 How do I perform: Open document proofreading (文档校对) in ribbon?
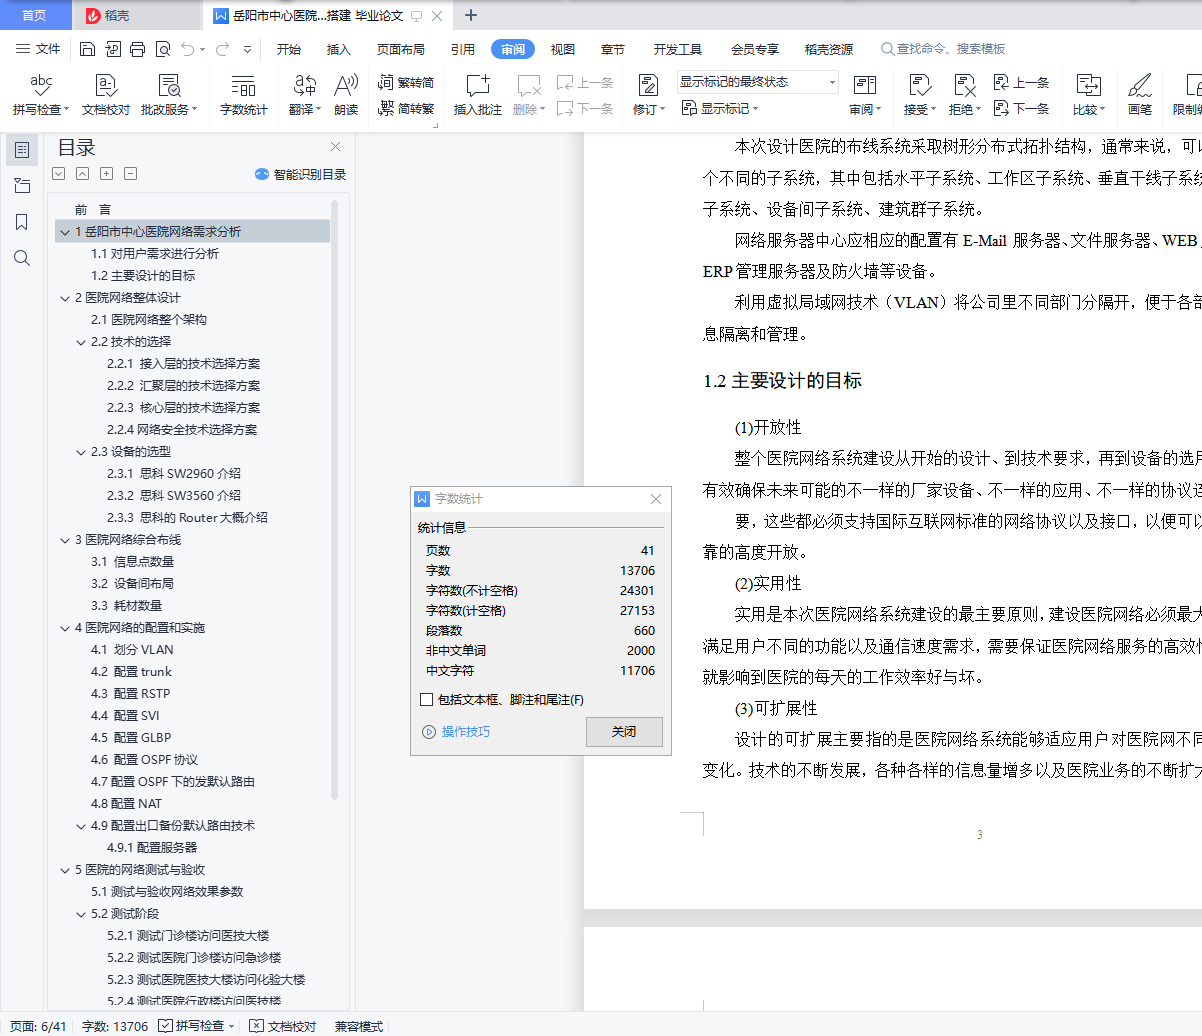coord(106,95)
